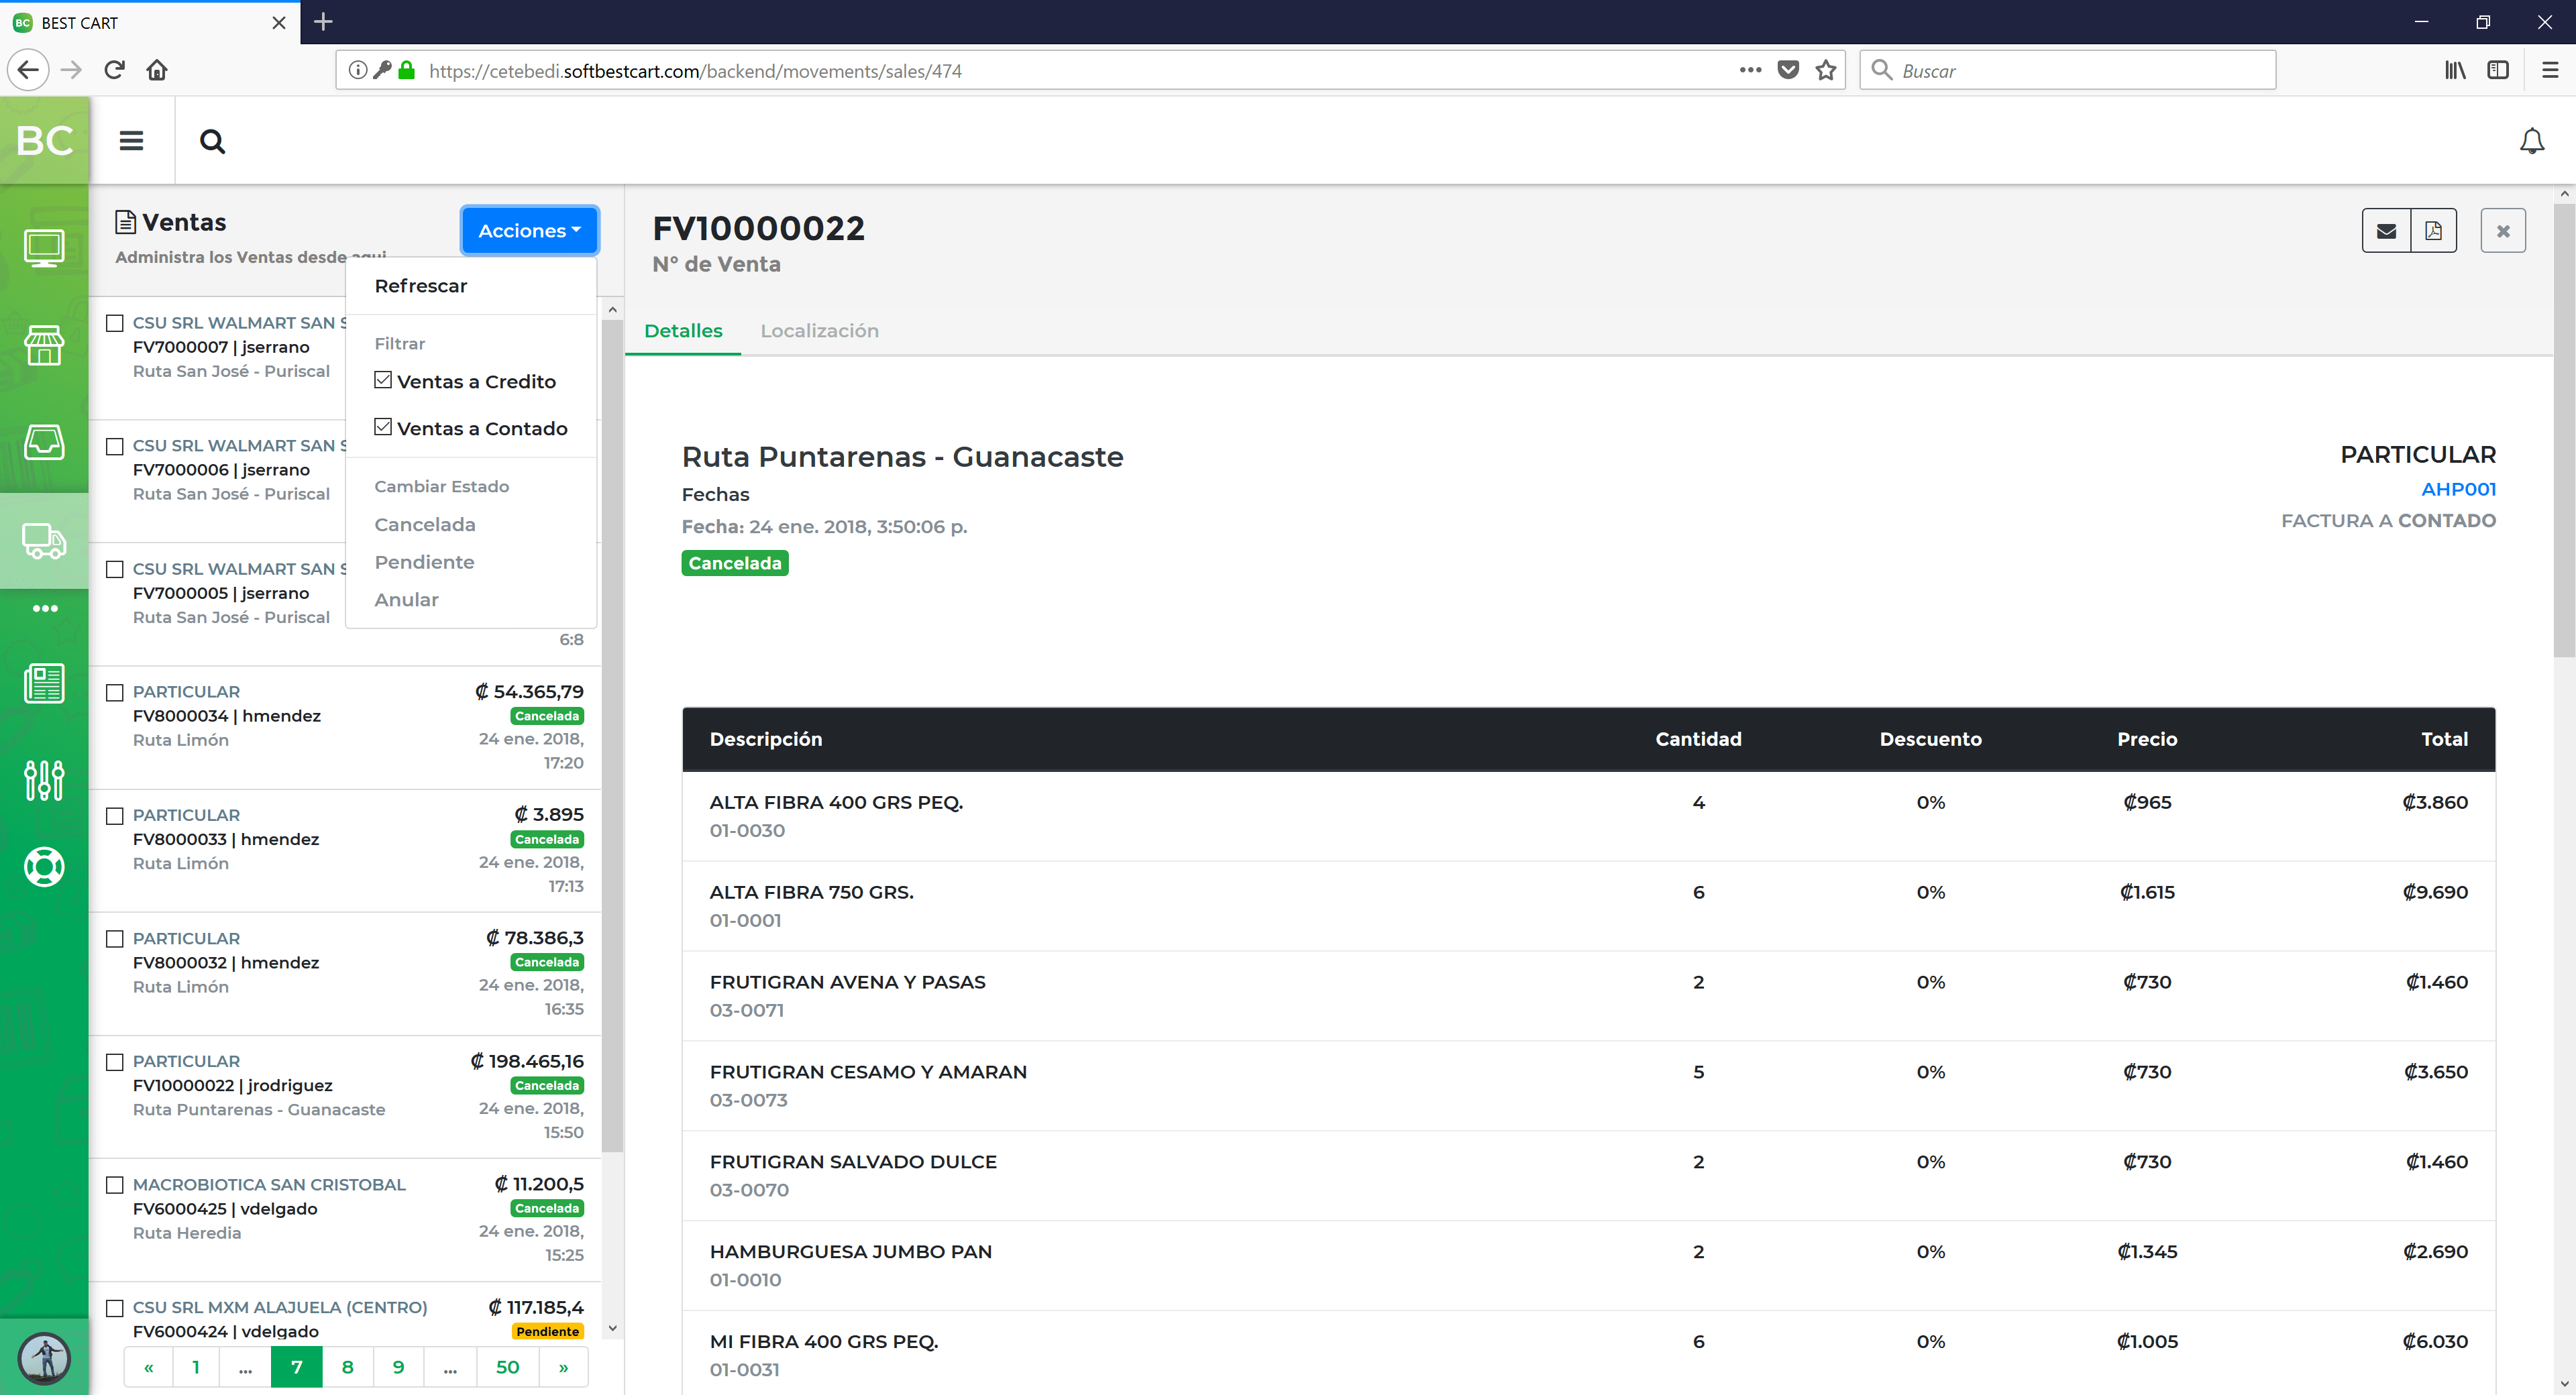Export the sale using the PDF icon
2576x1395 pixels.
click(x=2433, y=231)
